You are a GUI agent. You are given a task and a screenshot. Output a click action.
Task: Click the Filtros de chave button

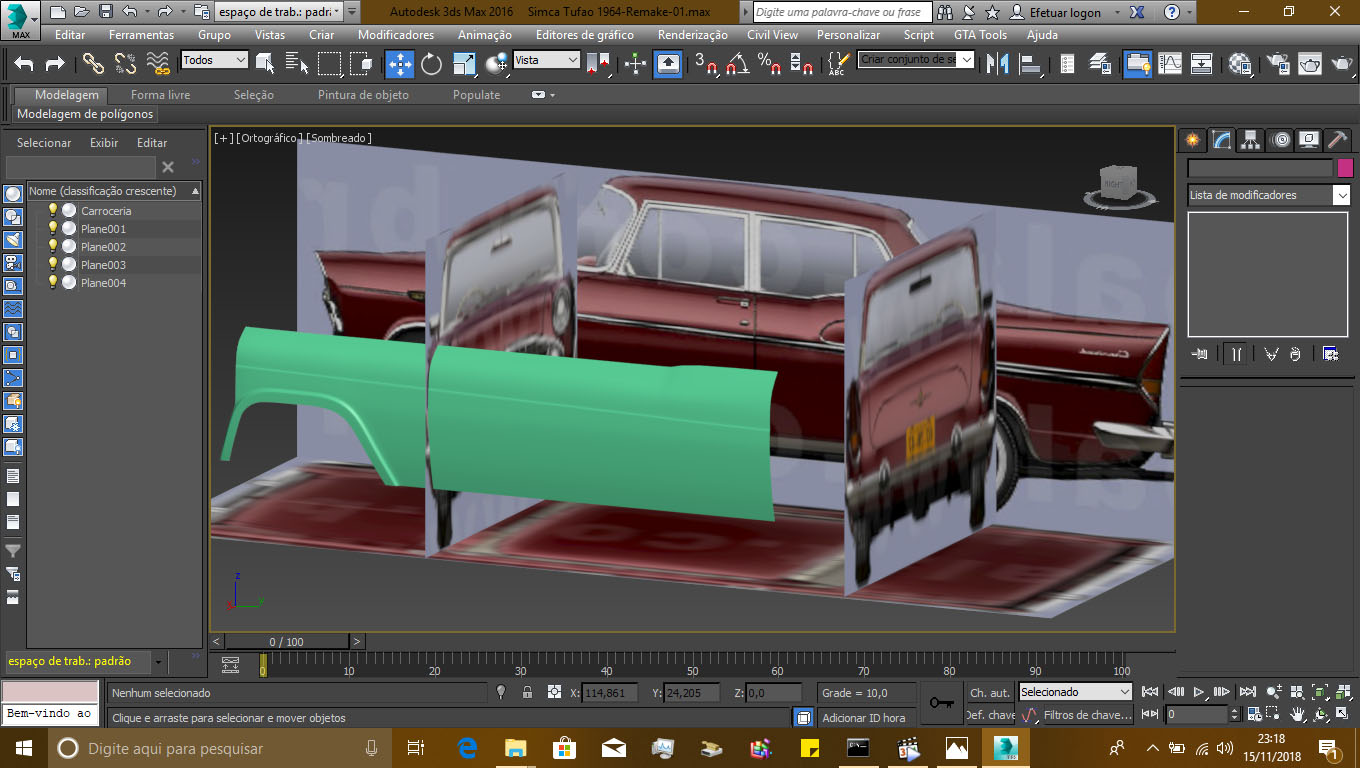point(1087,714)
